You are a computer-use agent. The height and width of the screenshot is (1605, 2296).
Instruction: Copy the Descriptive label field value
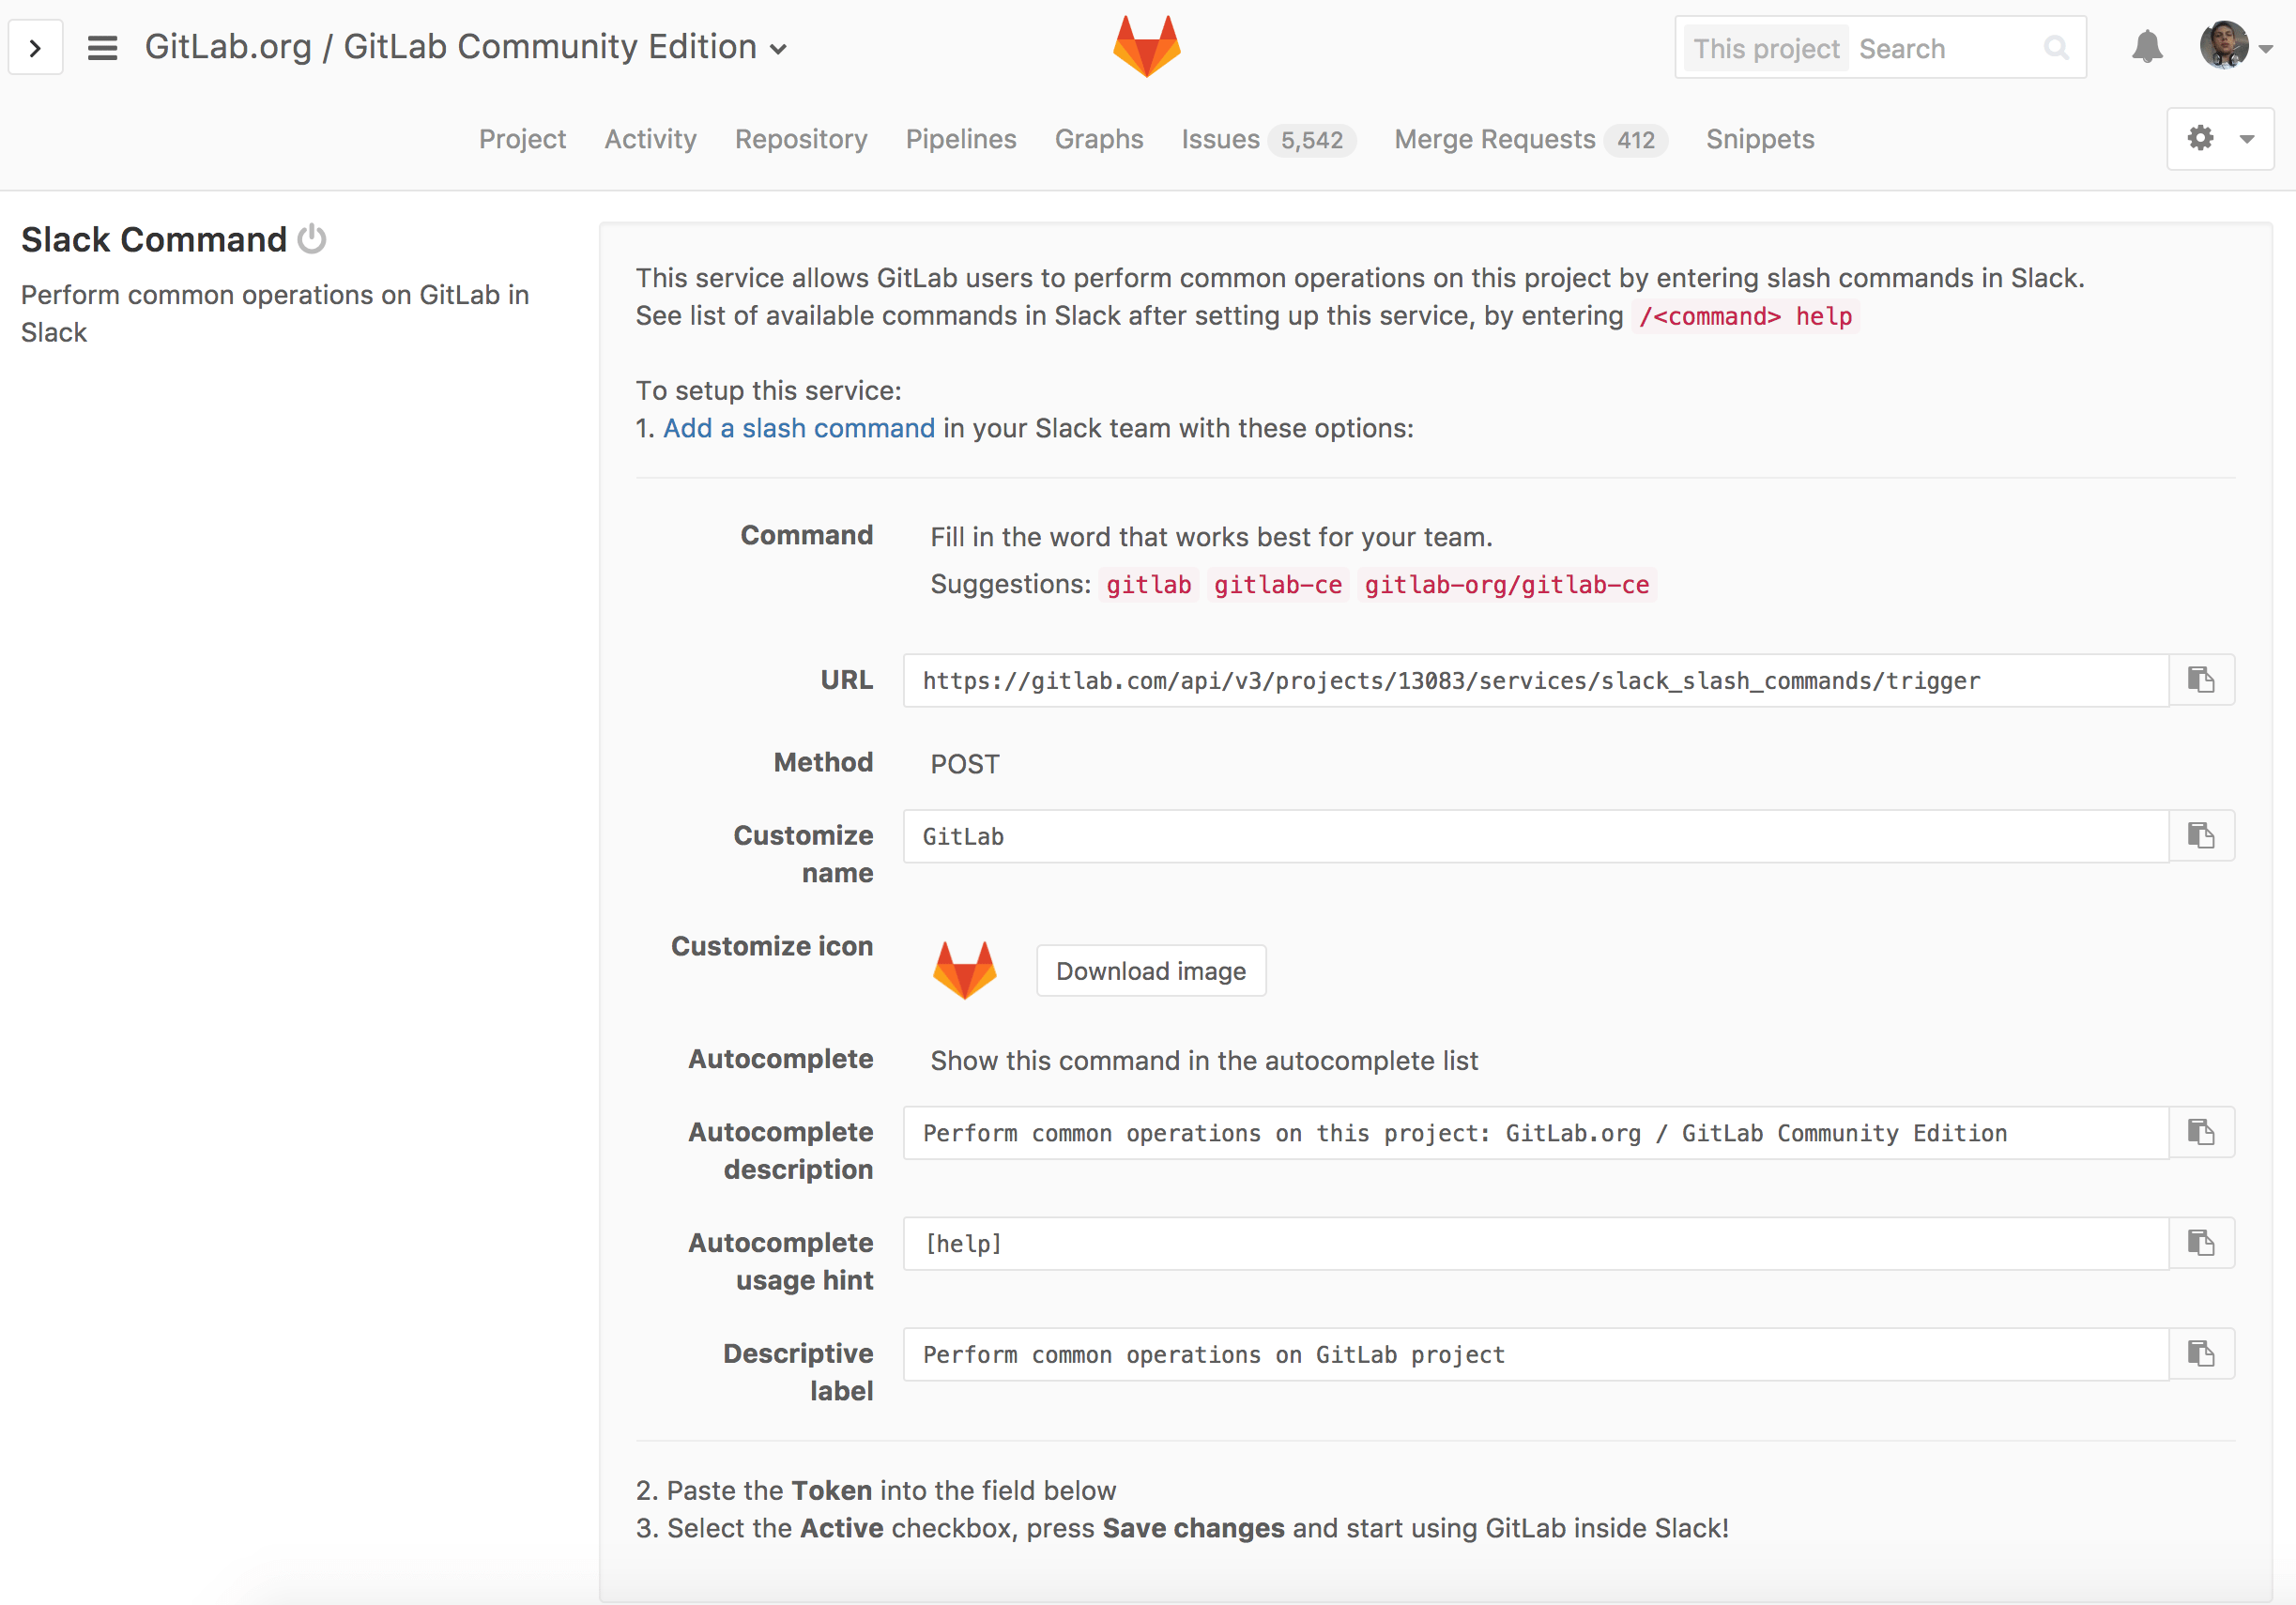(x=2201, y=1354)
